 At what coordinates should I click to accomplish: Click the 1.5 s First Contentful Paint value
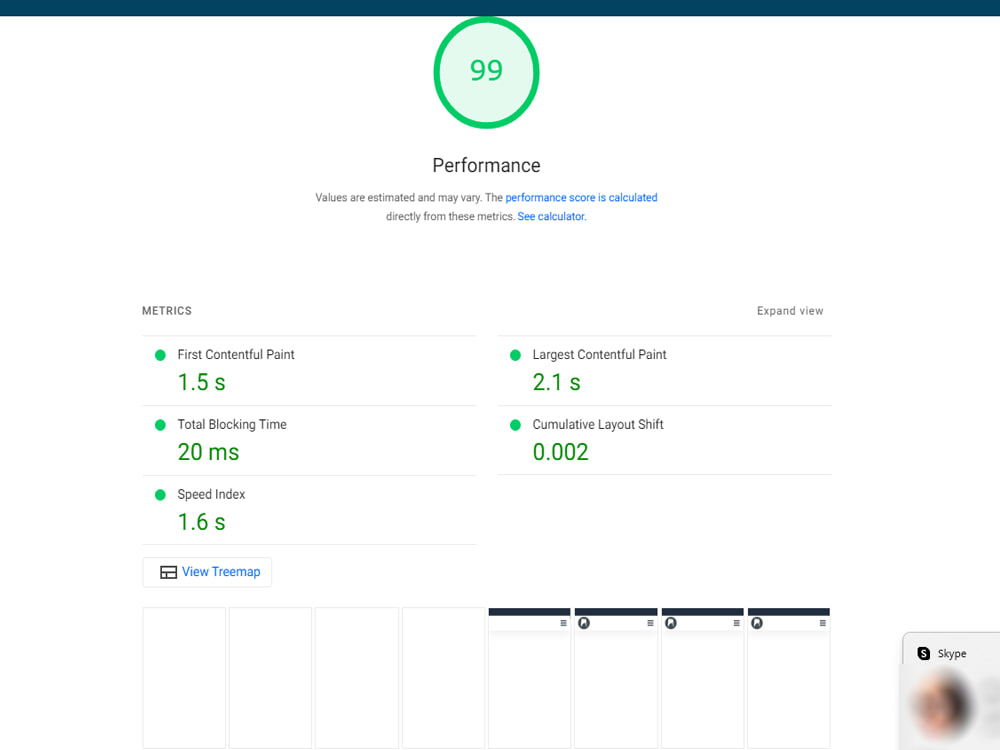coord(202,382)
